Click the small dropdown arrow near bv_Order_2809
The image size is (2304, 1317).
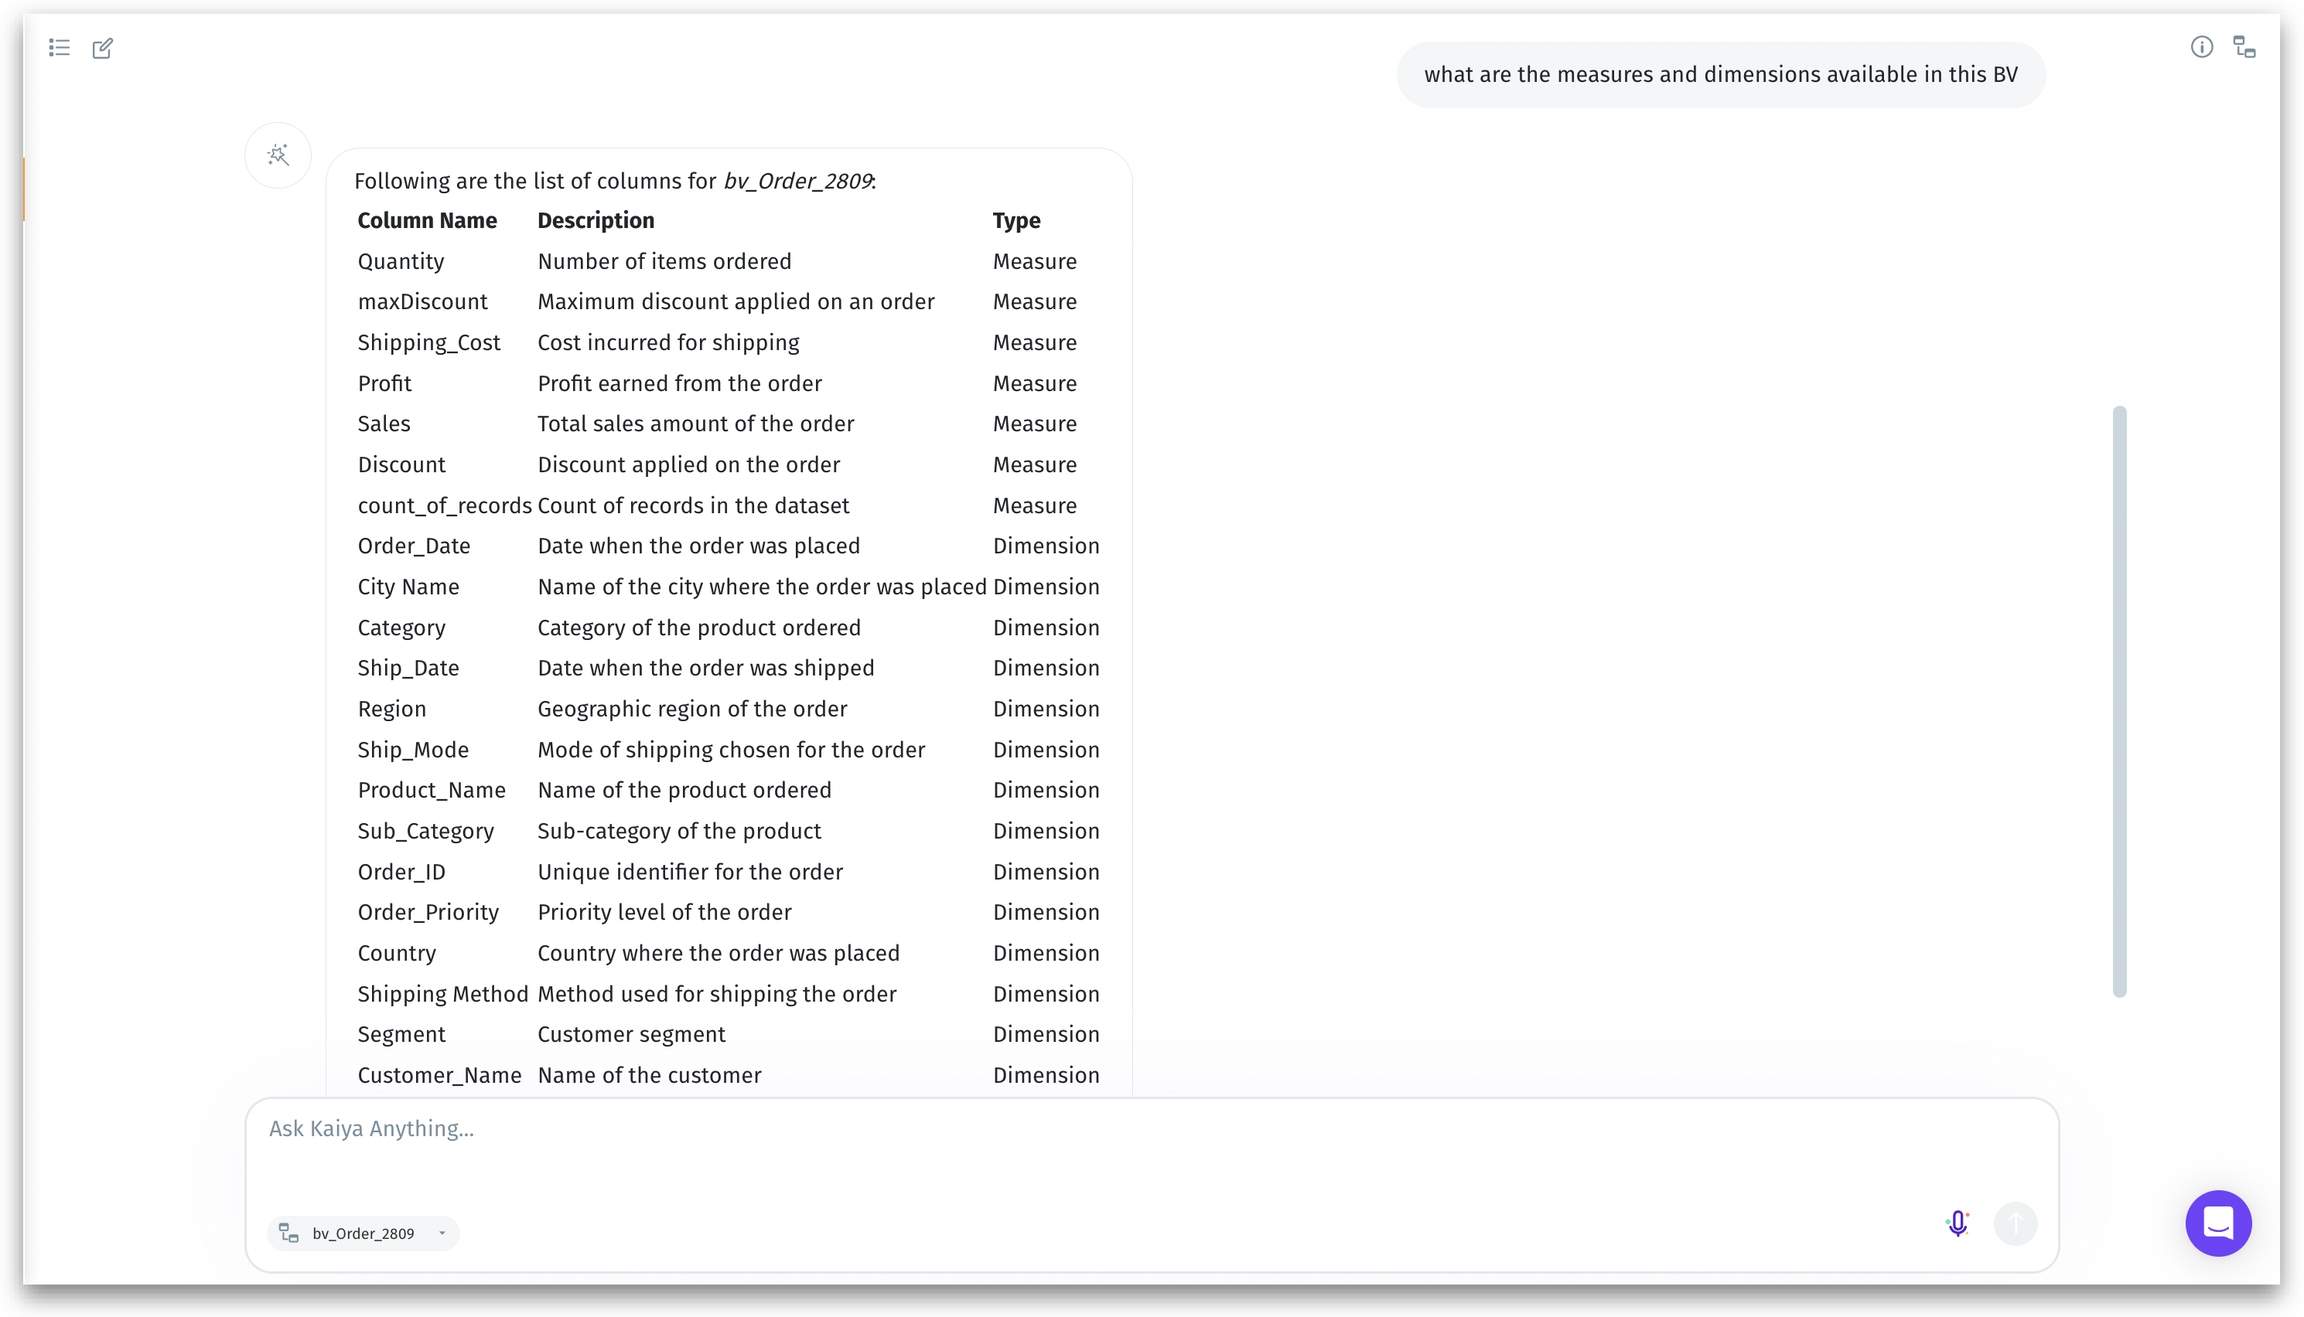pyautogui.click(x=442, y=1233)
